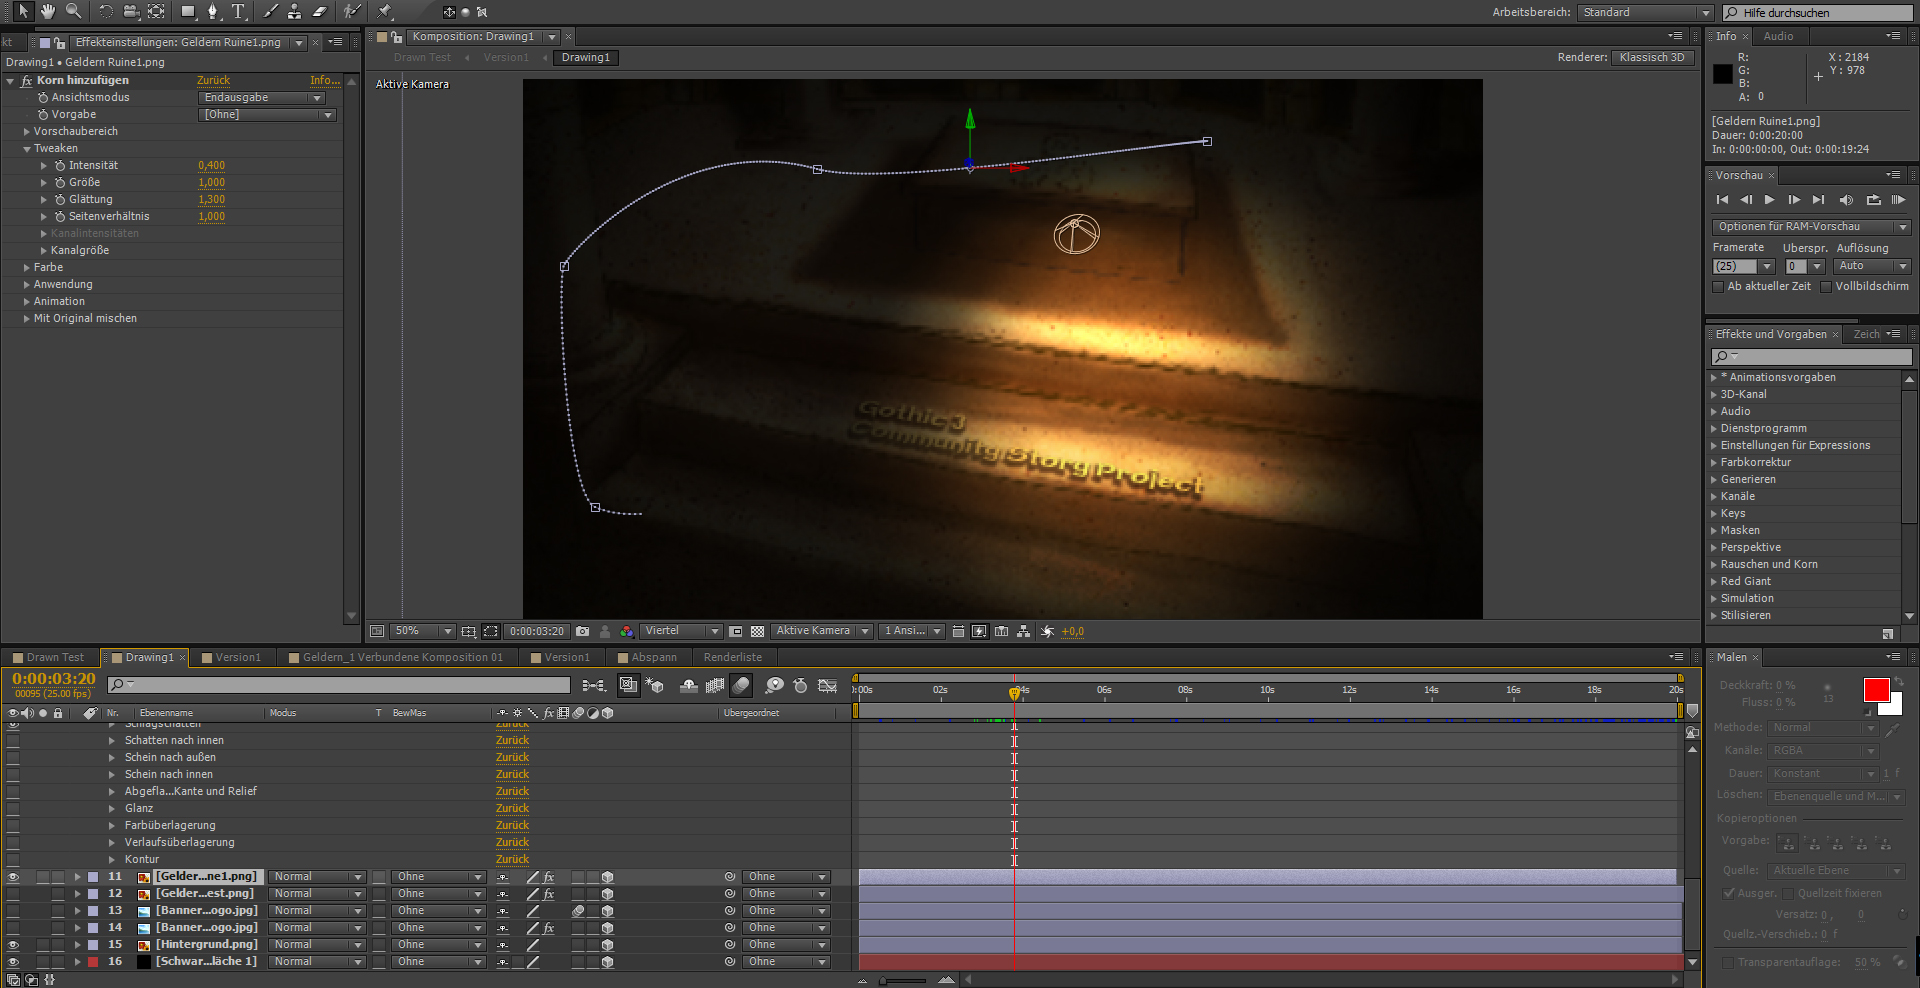Screen dimensions: 1920x988
Task: Enable motion blur for the composition
Action: [741, 685]
